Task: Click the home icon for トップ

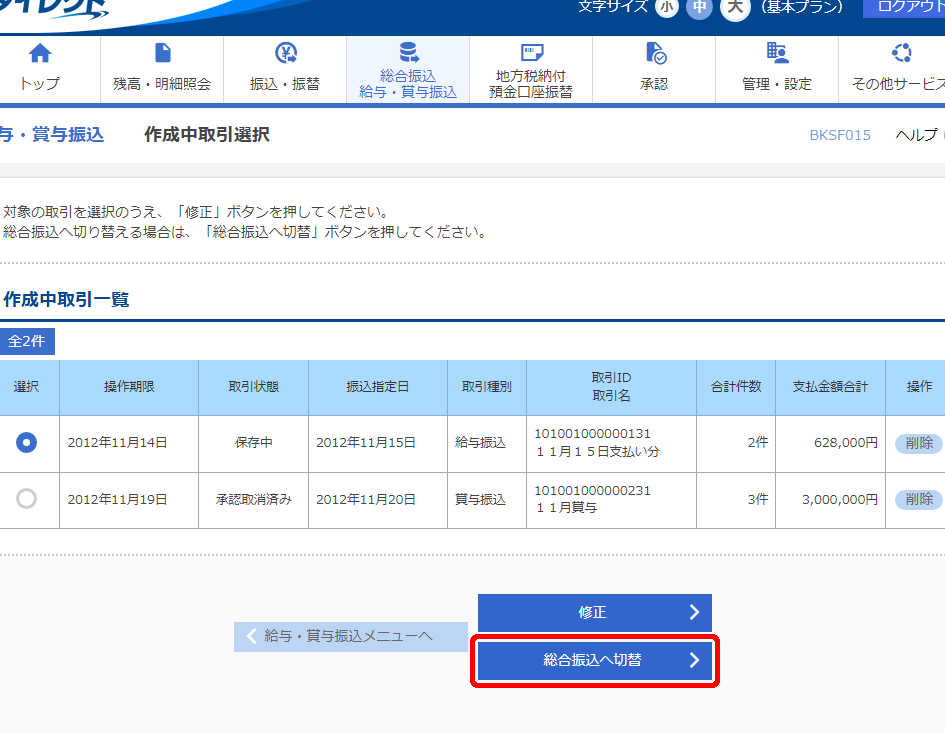Action: (x=39, y=54)
